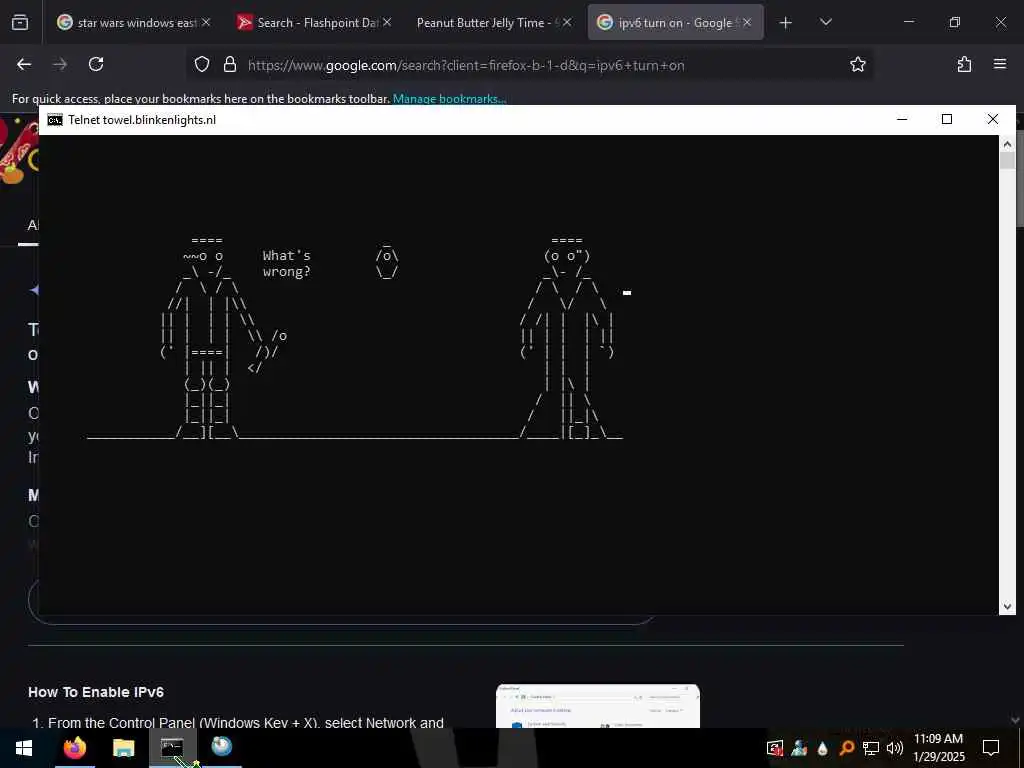Screen dimensions: 1024x768
Task: Open the network status tray icon
Action: tap(871, 748)
